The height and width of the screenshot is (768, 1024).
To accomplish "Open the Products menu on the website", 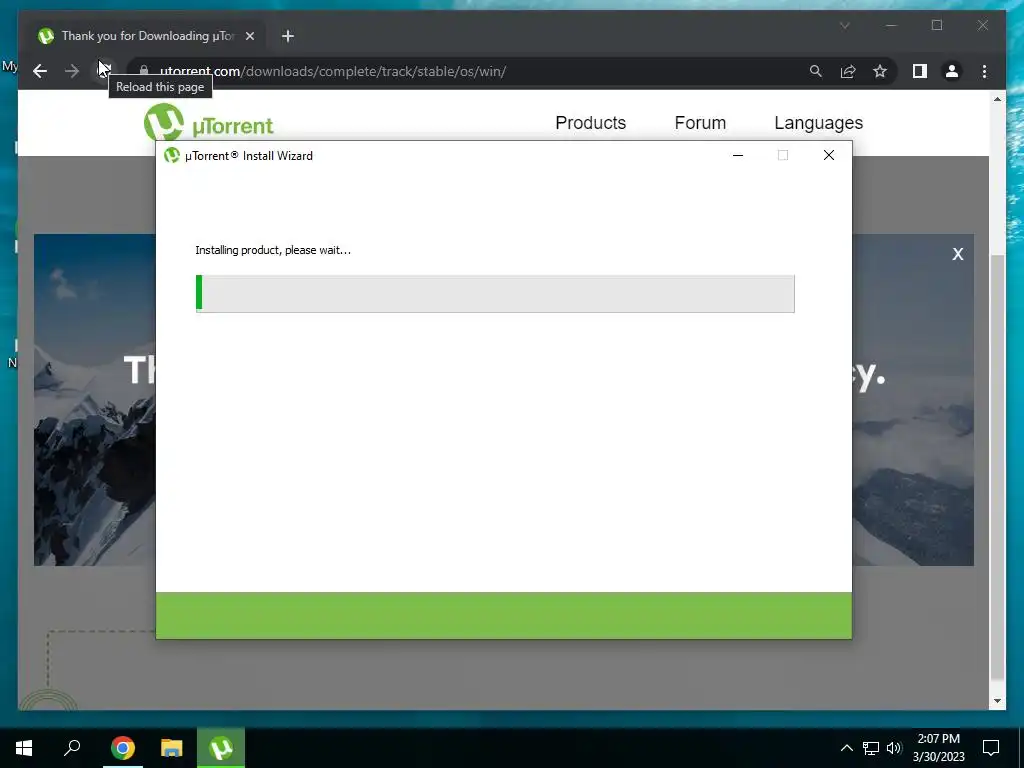I will point(590,123).
